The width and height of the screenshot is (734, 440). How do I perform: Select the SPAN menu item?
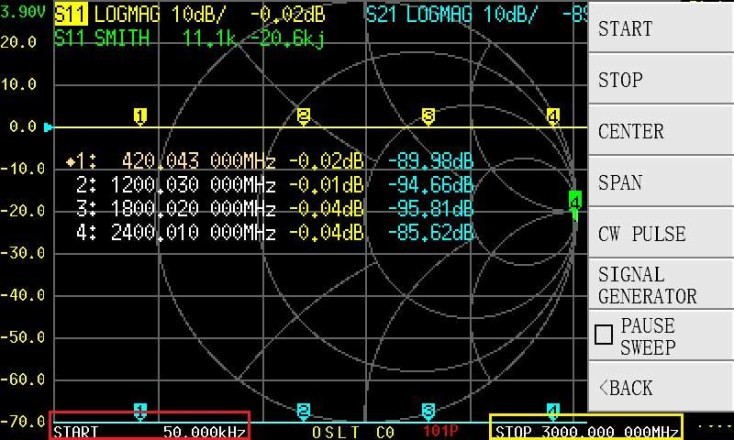661,182
